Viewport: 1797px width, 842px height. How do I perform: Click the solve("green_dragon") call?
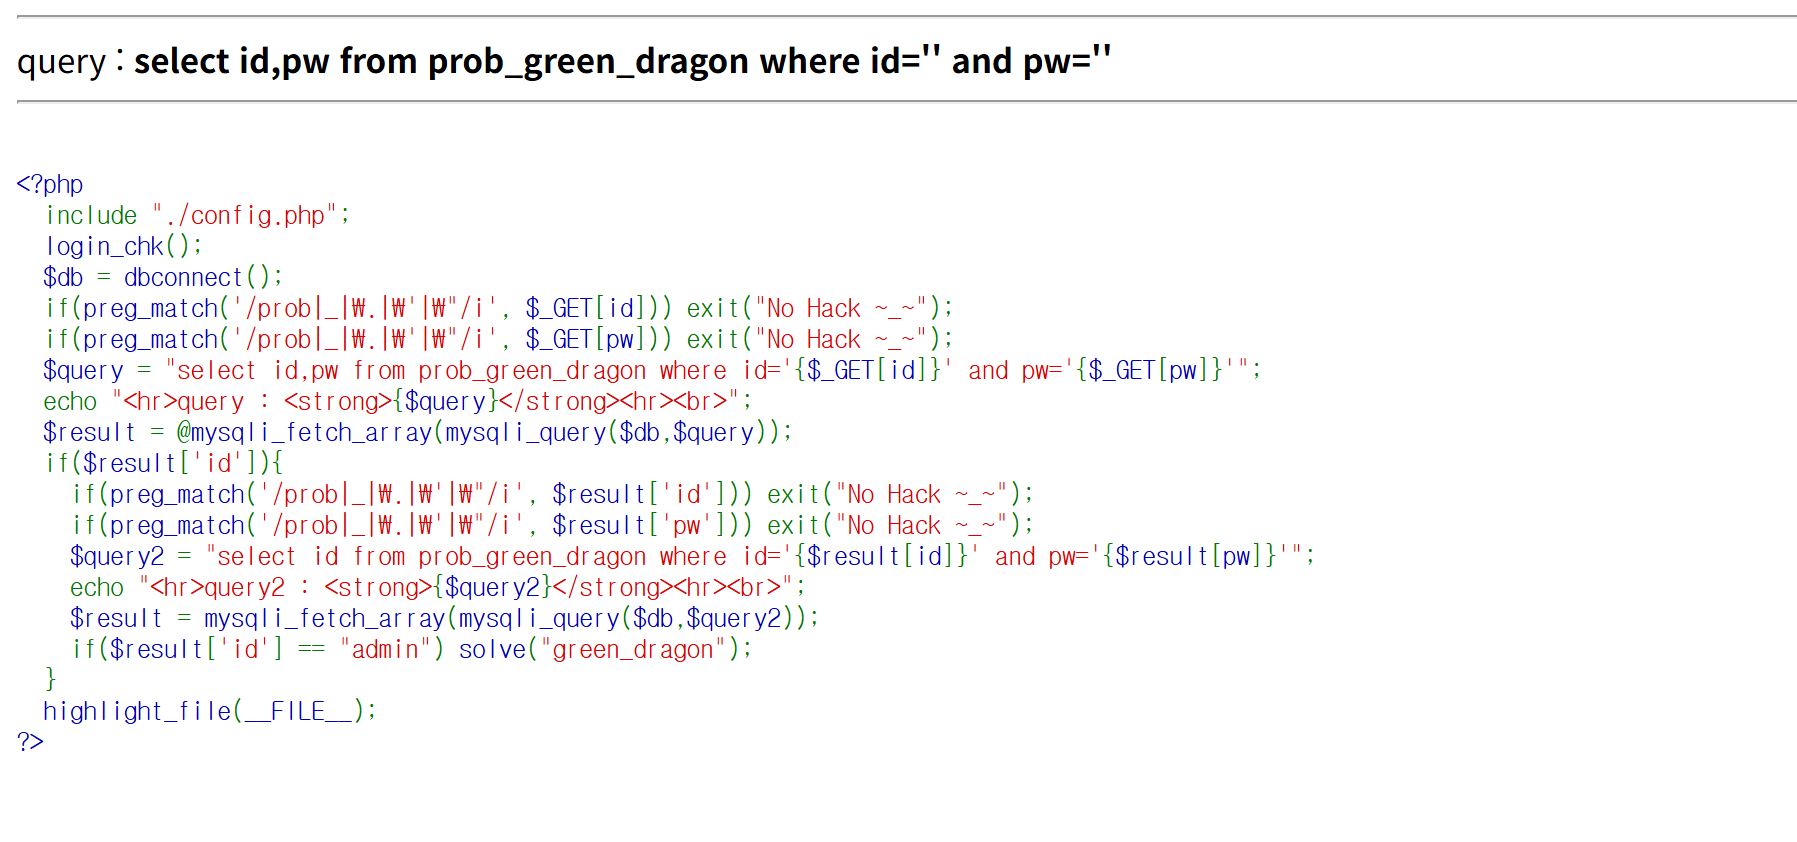pos(604,649)
